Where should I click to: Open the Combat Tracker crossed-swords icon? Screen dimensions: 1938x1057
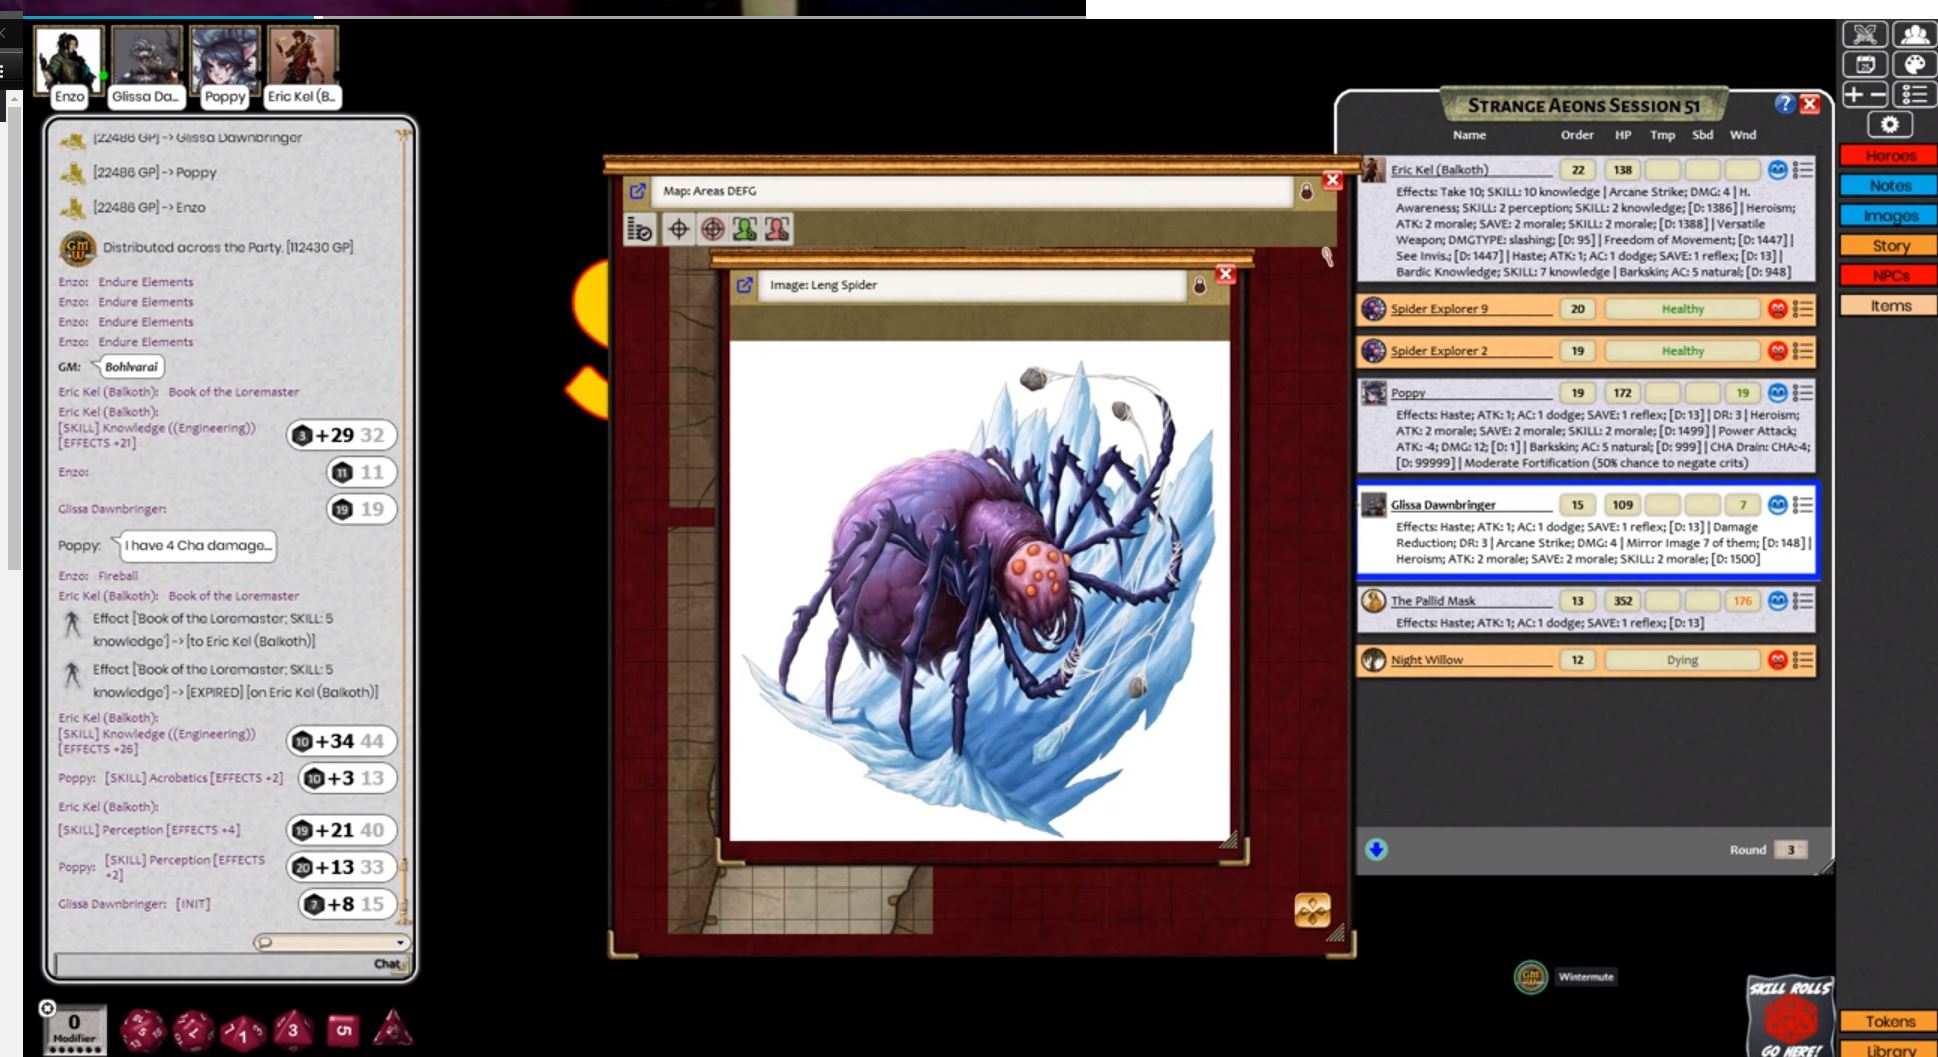pyautogui.click(x=1864, y=35)
